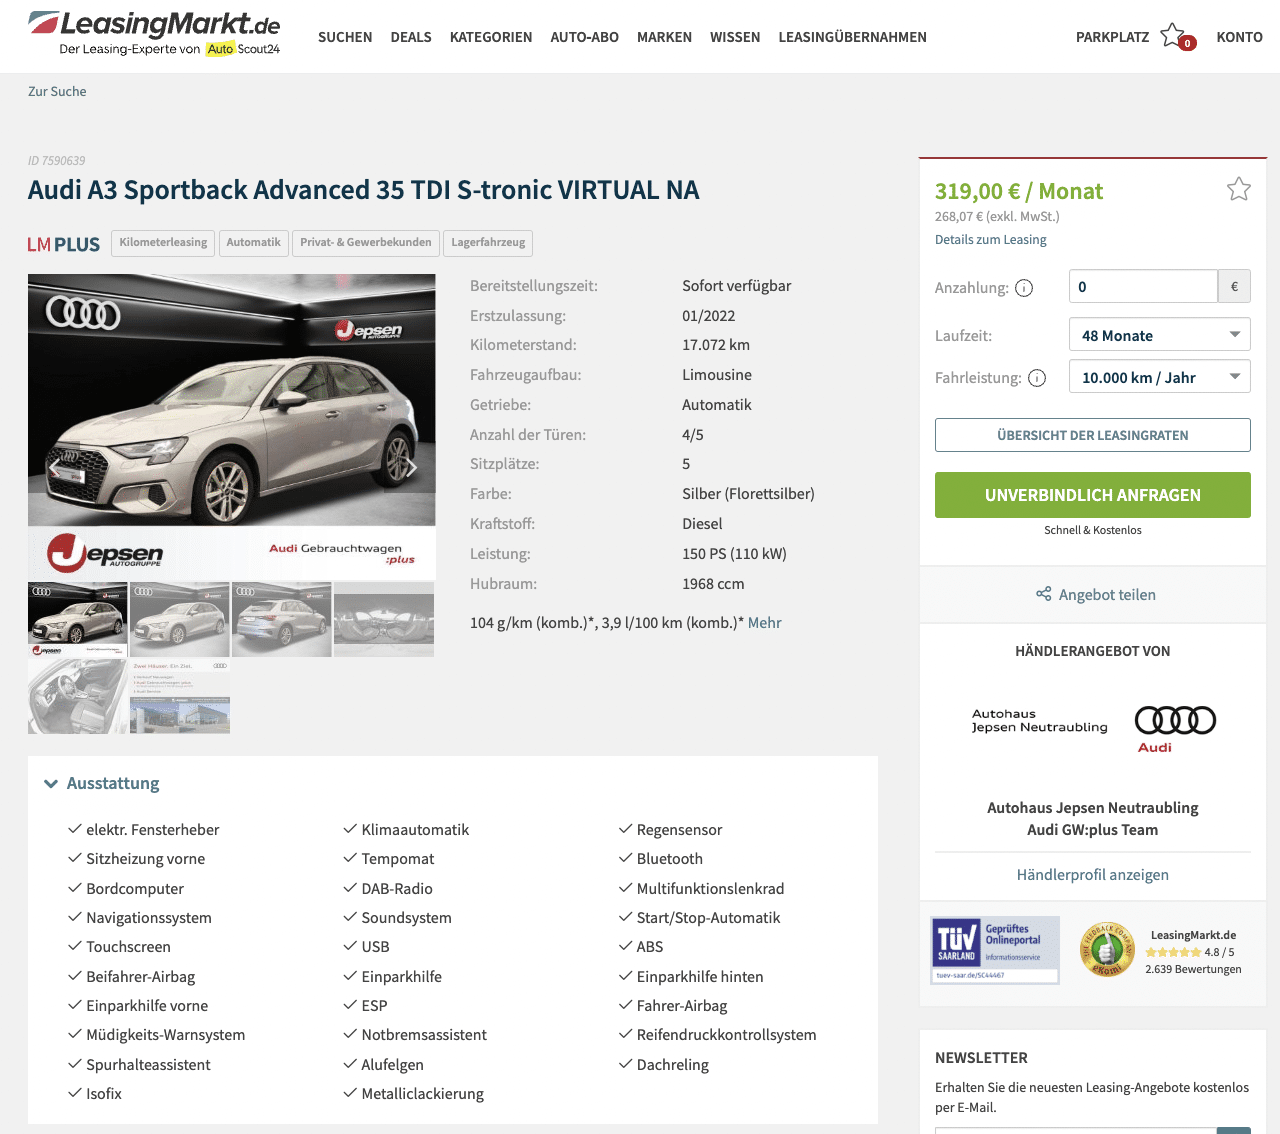The width and height of the screenshot is (1280, 1134).
Task: Open the DEALS menu
Action: pyautogui.click(x=411, y=37)
